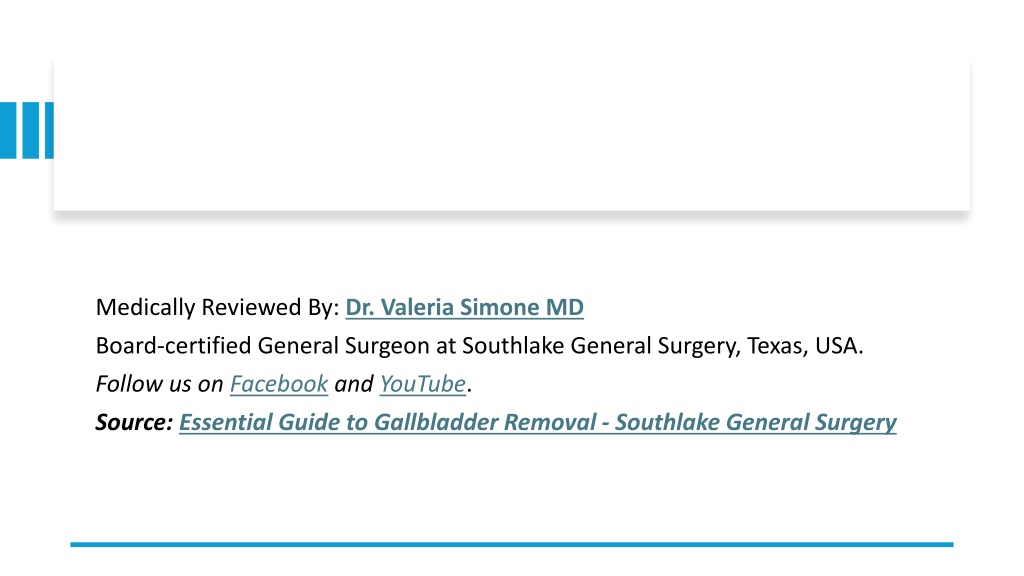
Task: Click the thin blue bar touching the title box
Action: (49, 130)
